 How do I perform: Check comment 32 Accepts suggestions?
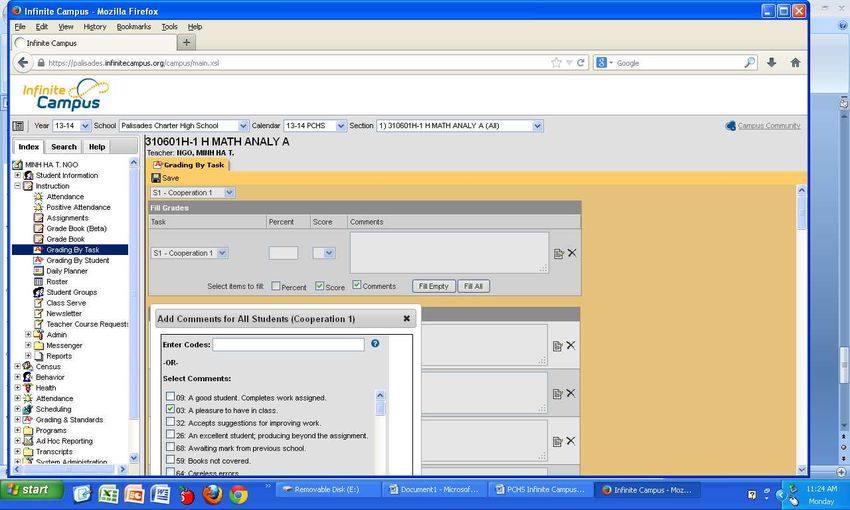pyautogui.click(x=170, y=422)
